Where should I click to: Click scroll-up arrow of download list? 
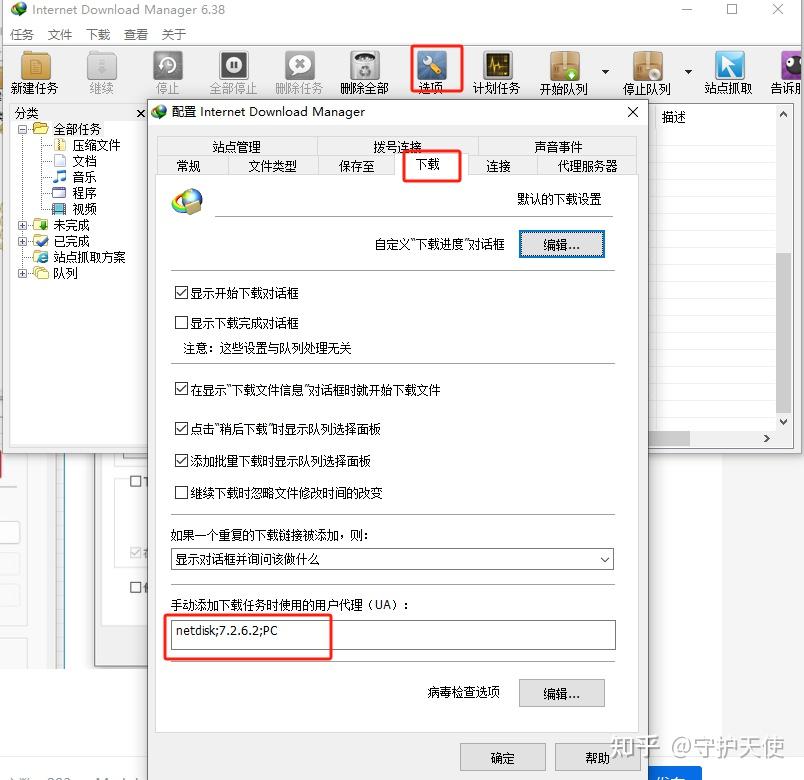pos(783,114)
